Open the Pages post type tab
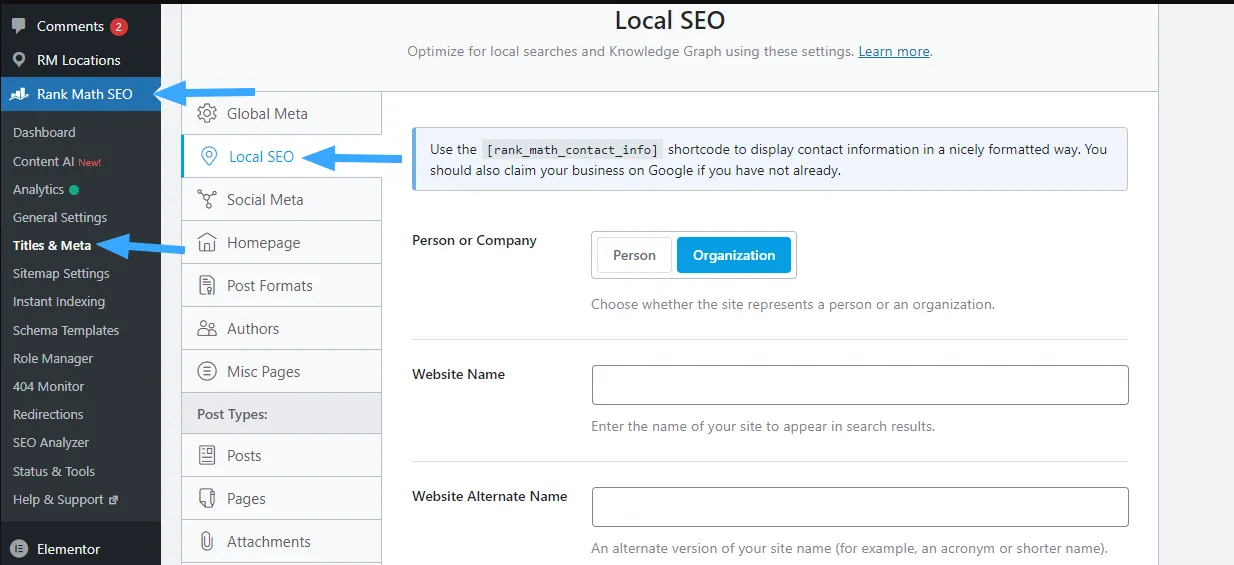The image size is (1234, 565). (281, 498)
